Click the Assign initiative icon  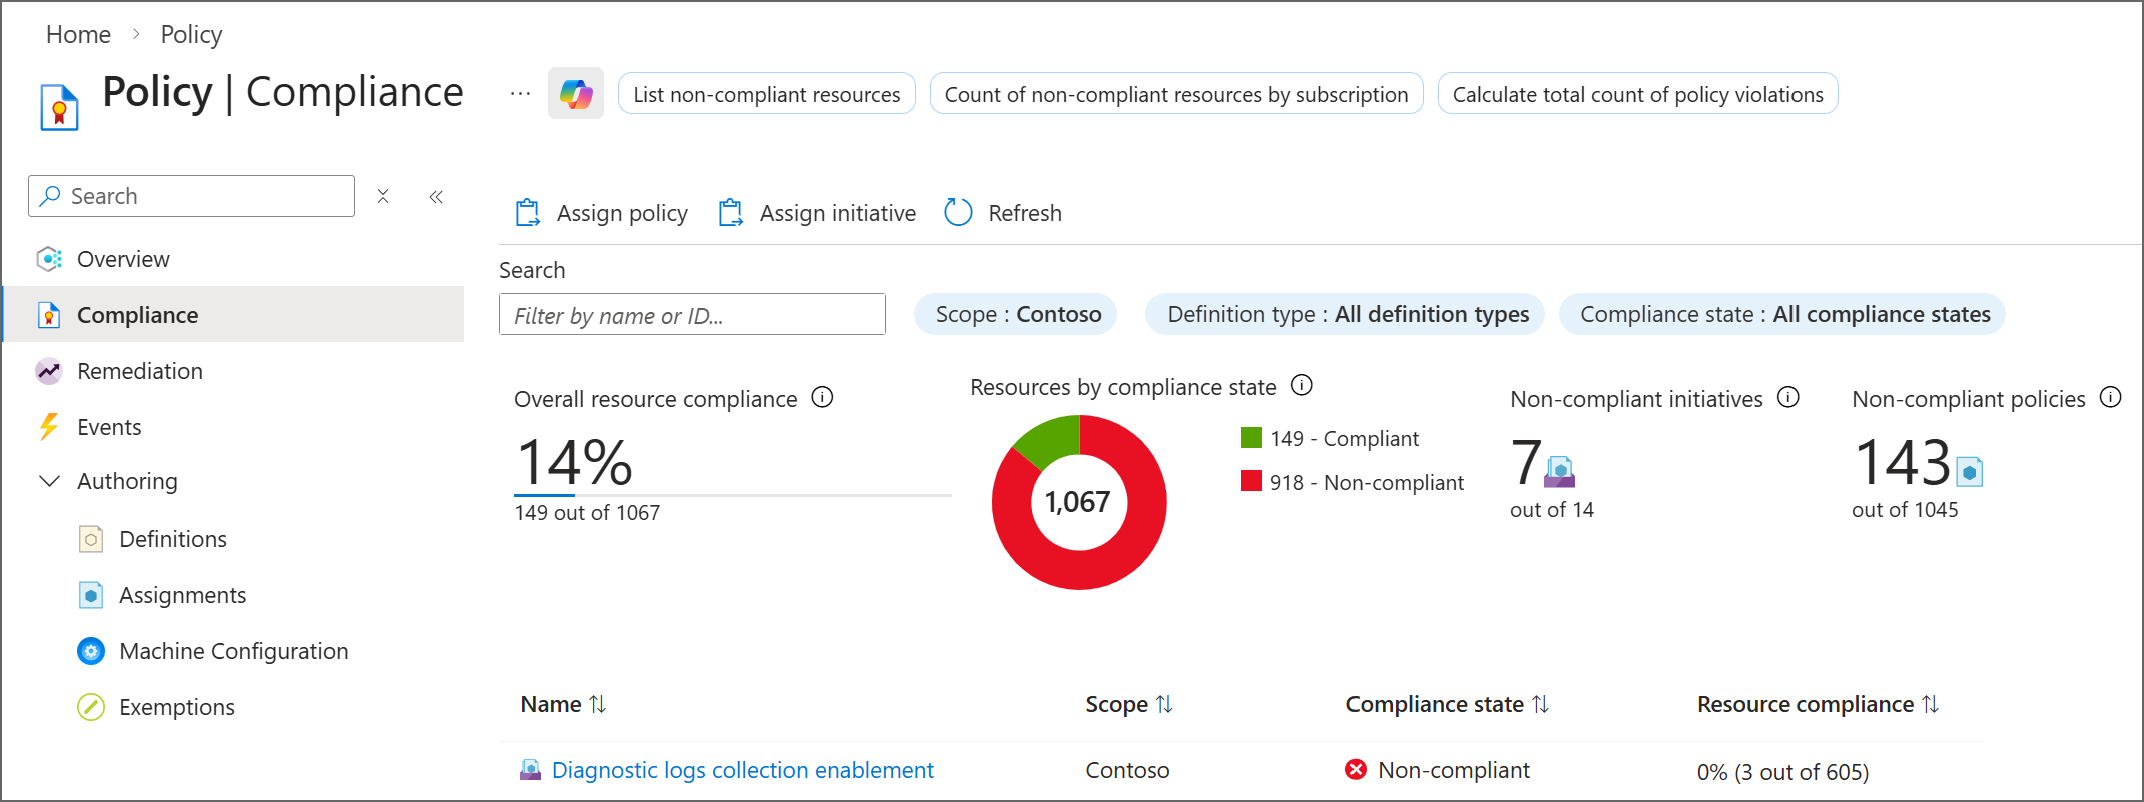point(731,213)
